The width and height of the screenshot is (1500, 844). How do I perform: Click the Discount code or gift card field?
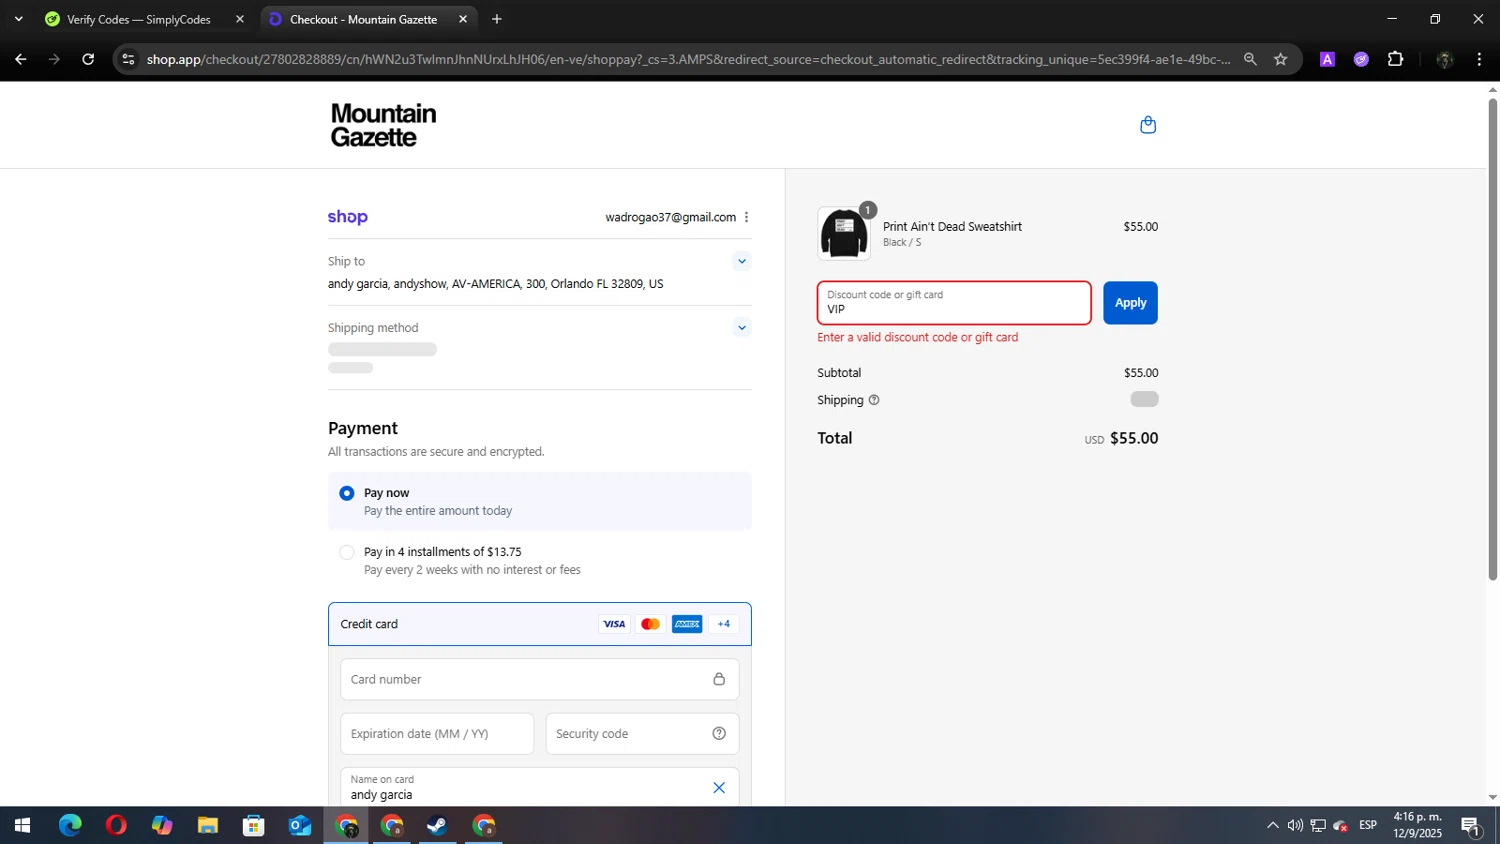[954, 303]
